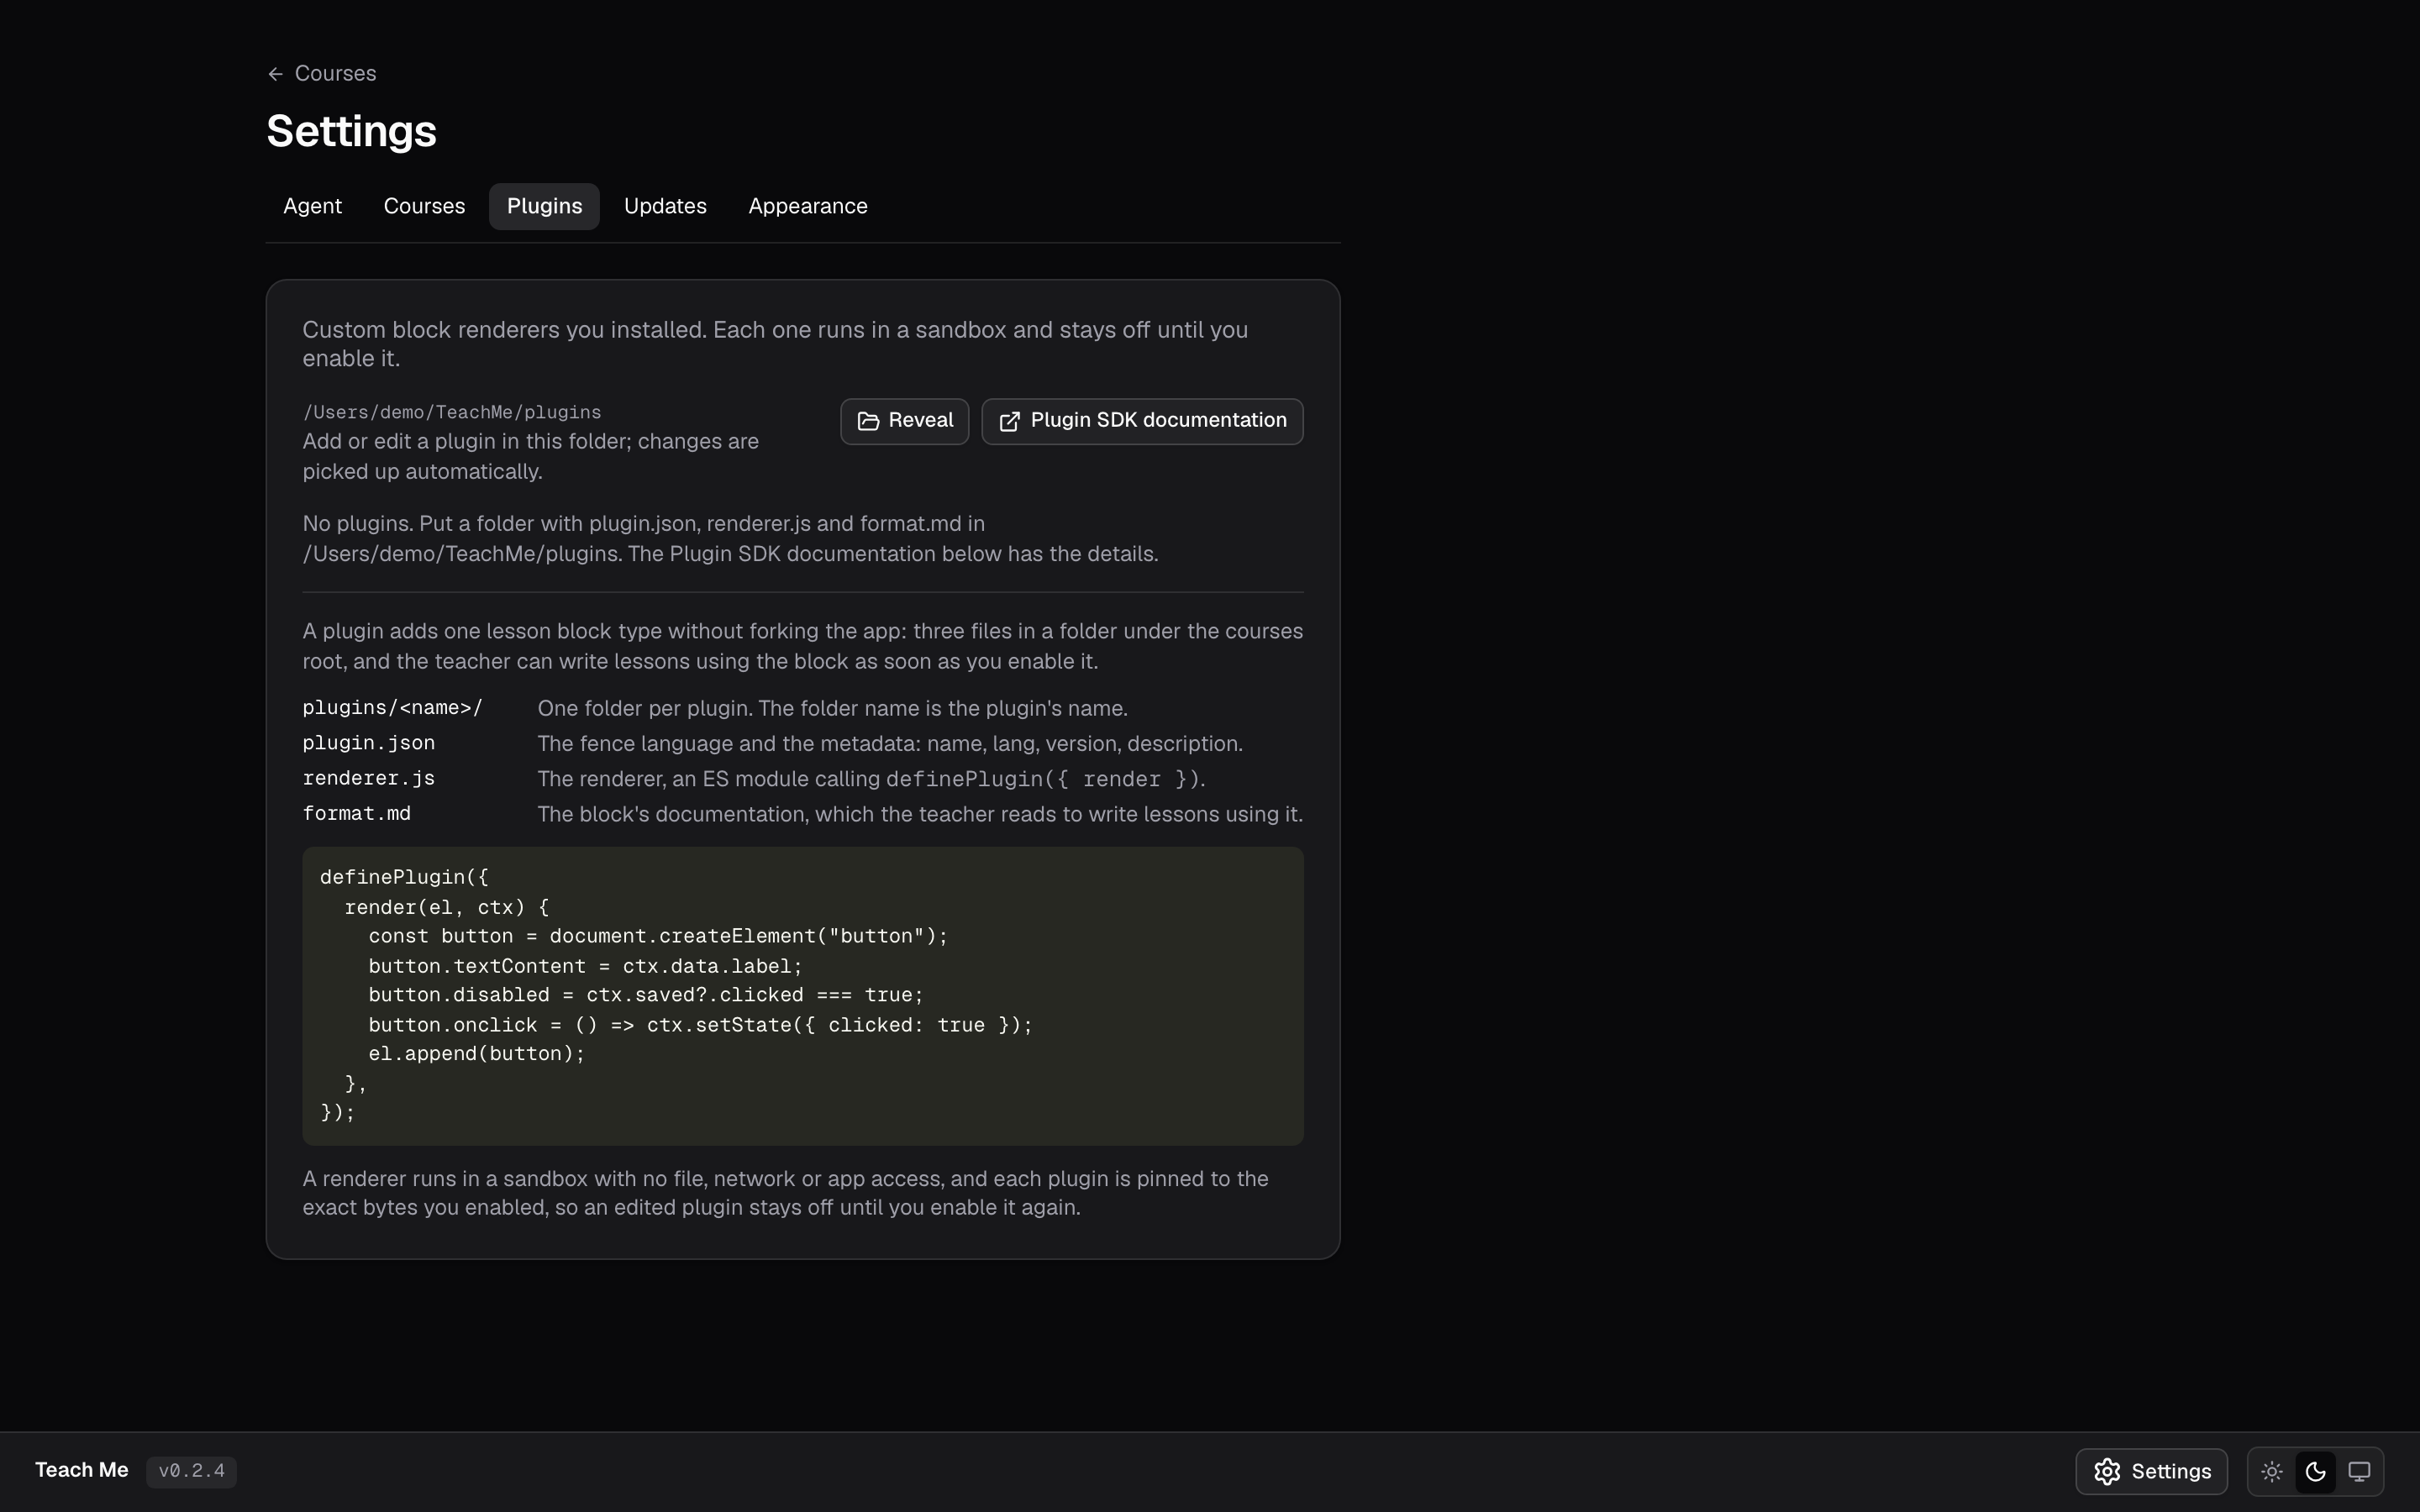Go back to Courses via arrow link
The image size is (2420, 1512).
[321, 74]
